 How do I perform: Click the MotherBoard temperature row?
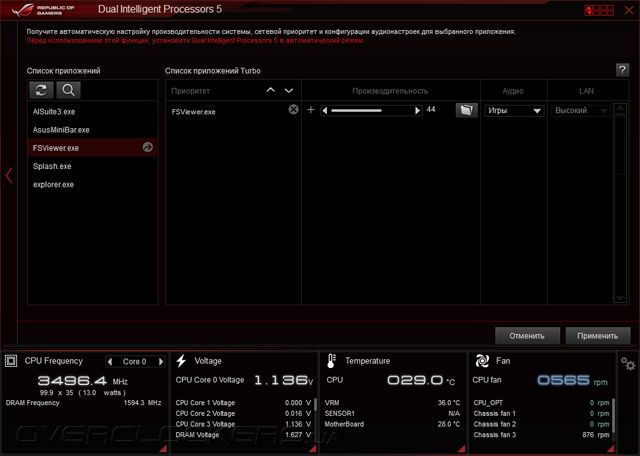click(x=392, y=424)
